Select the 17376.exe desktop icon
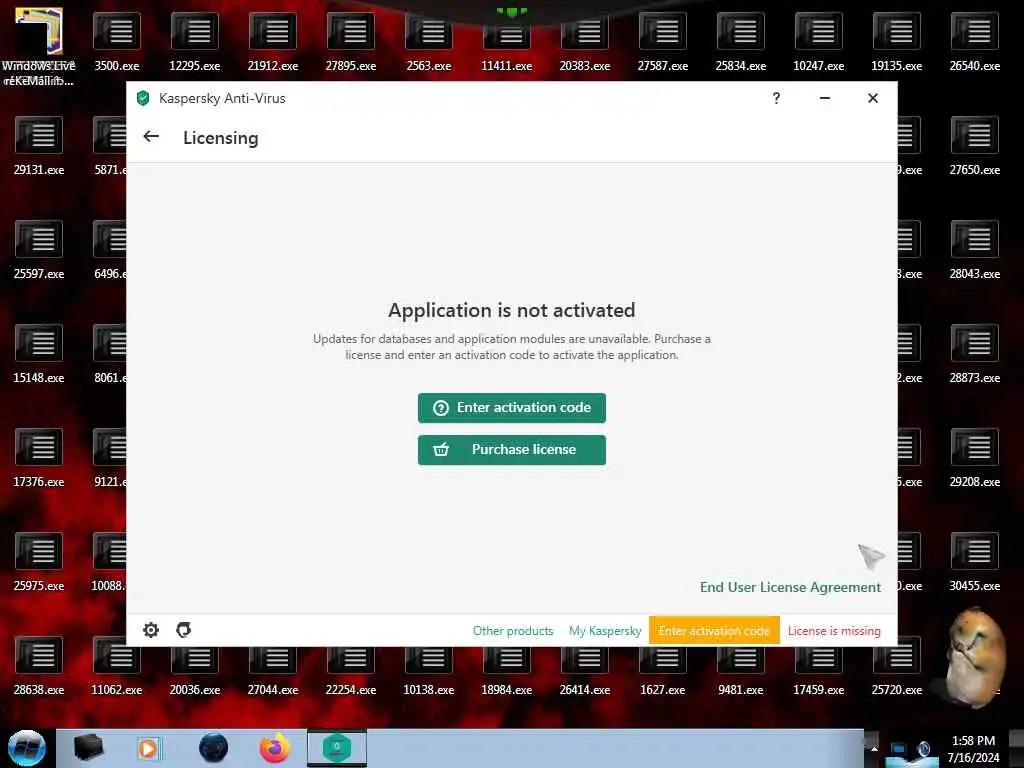Viewport: 1024px width, 768px height. [x=39, y=458]
